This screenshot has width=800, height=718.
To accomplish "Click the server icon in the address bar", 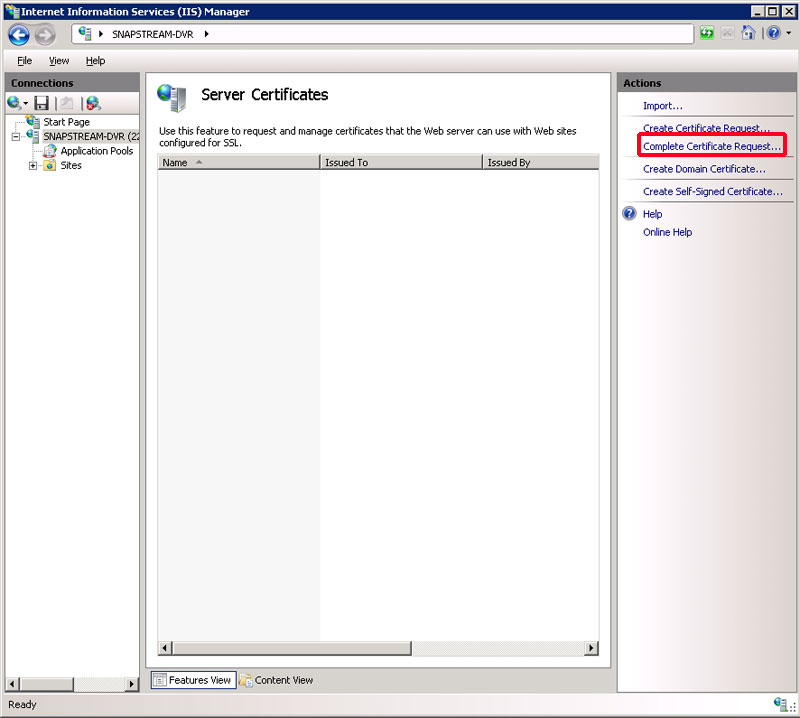I will click(x=85, y=34).
